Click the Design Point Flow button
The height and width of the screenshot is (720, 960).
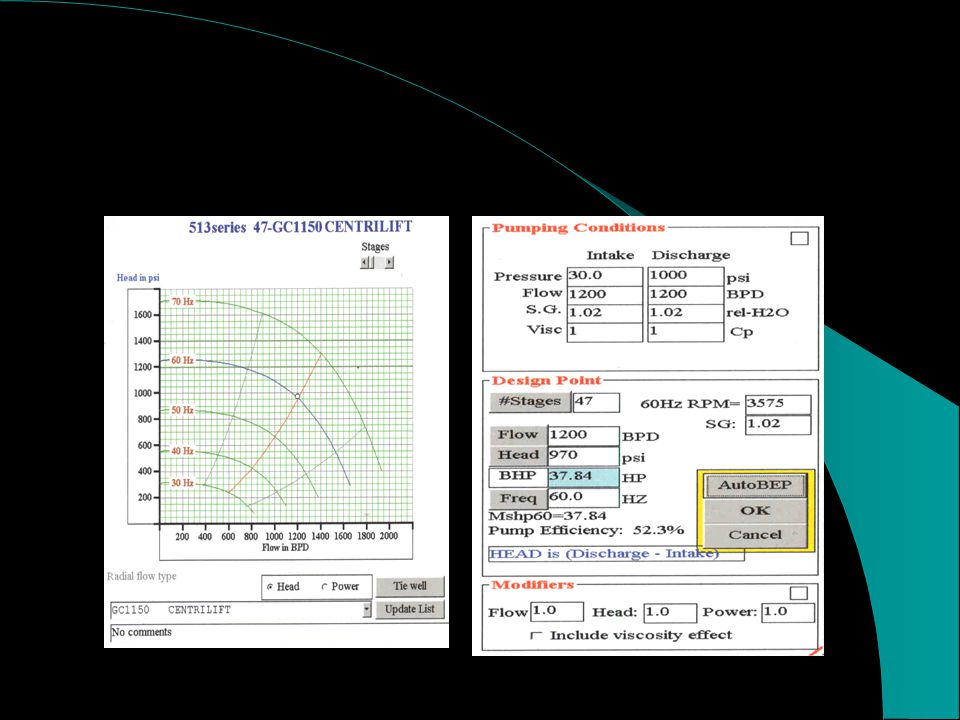click(518, 435)
